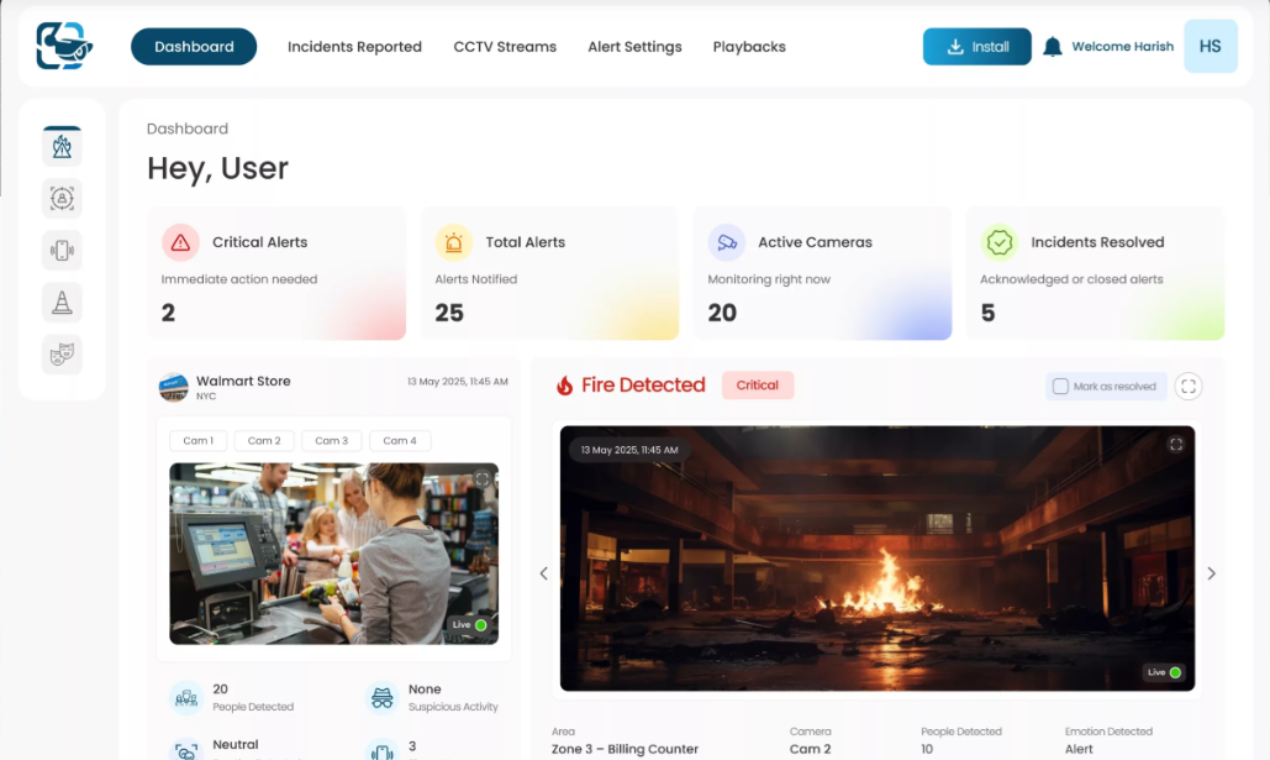Select the traffic cone sidebar icon
The width and height of the screenshot is (1270, 760).
pos(62,302)
